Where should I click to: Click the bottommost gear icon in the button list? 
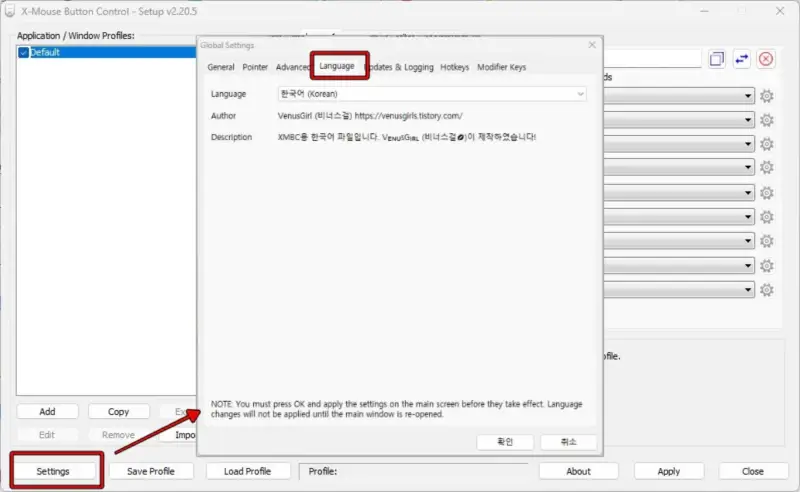pyautogui.click(x=767, y=290)
